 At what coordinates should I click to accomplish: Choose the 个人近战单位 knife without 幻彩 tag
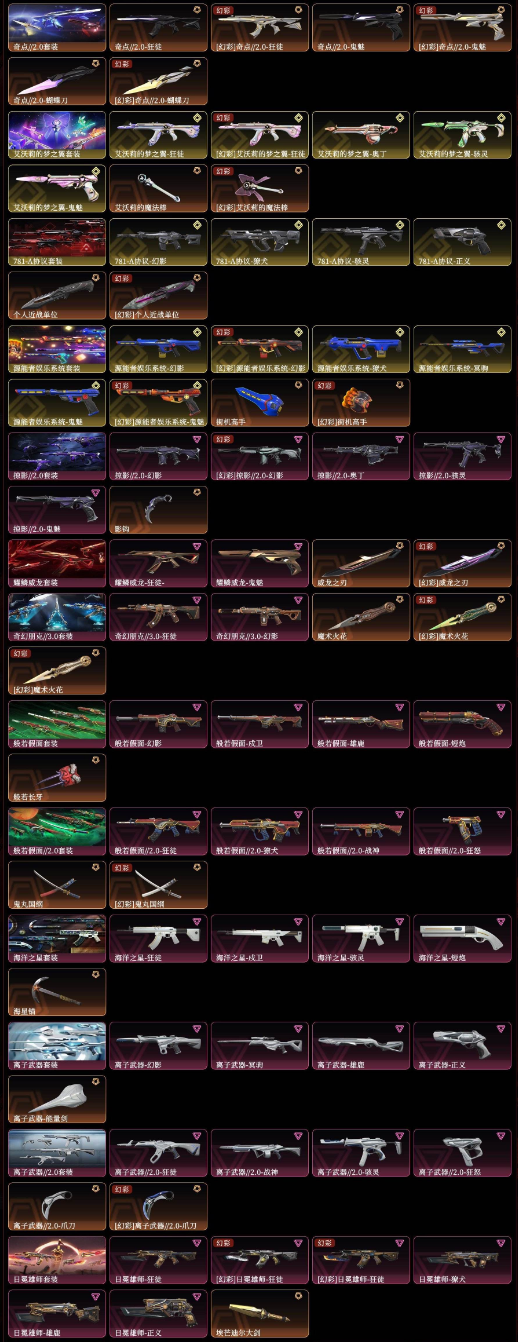pos(57,296)
